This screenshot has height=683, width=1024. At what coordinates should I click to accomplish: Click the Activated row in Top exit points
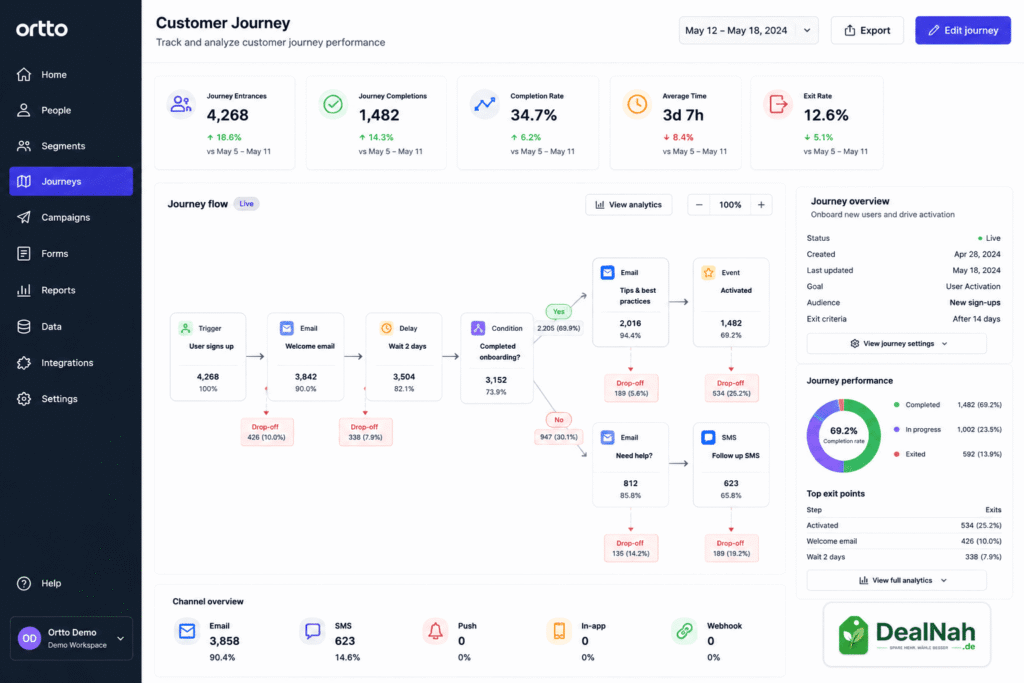tap(903, 525)
